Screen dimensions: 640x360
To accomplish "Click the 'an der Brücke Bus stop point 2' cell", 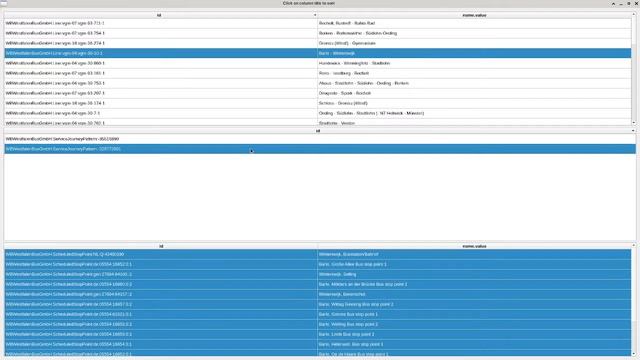I will tap(474, 284).
